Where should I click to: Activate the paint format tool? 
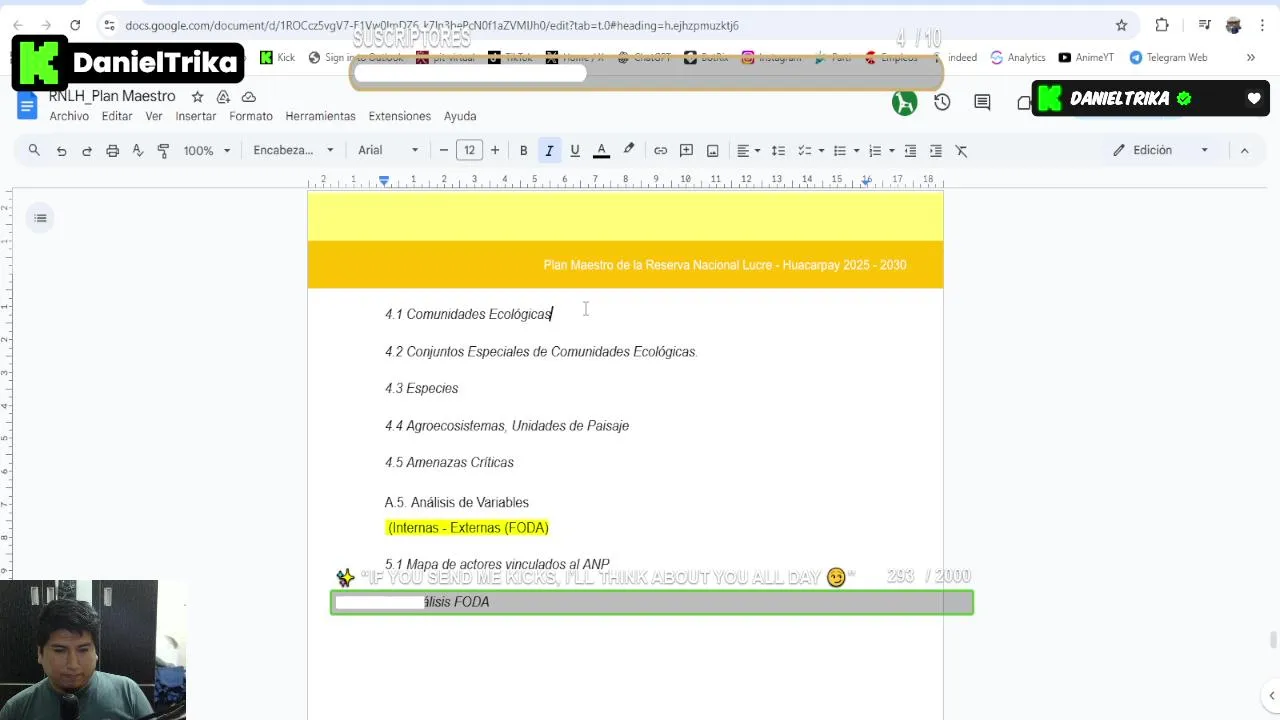(x=163, y=151)
